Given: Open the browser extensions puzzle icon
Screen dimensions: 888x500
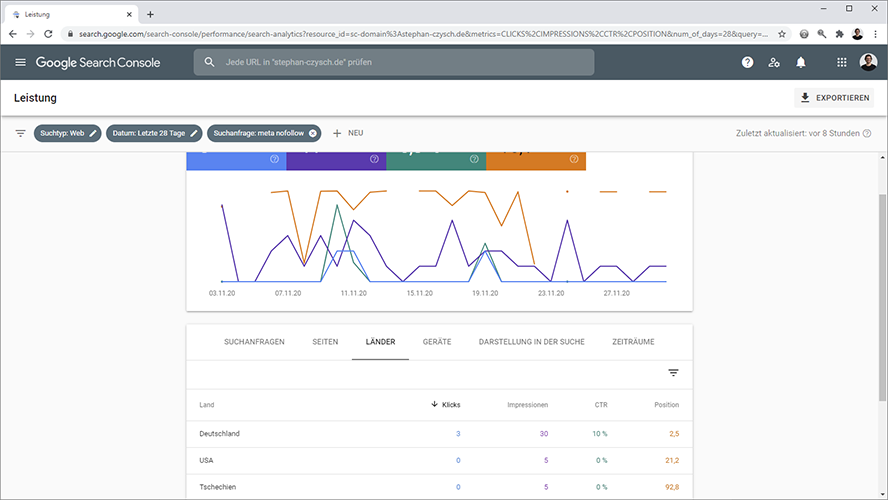Looking at the screenshot, I should pyautogui.click(x=839, y=34).
